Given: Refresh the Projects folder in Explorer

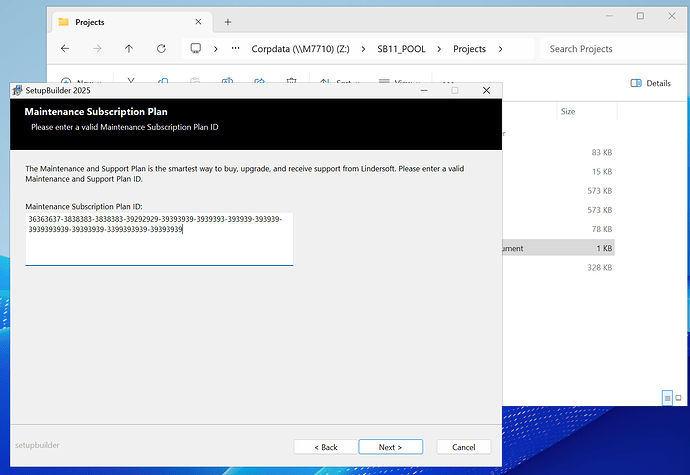Looking at the screenshot, I should tap(161, 48).
